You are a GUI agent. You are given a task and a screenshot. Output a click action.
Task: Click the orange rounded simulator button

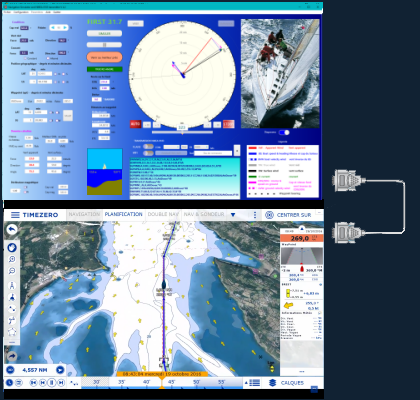[104, 57]
